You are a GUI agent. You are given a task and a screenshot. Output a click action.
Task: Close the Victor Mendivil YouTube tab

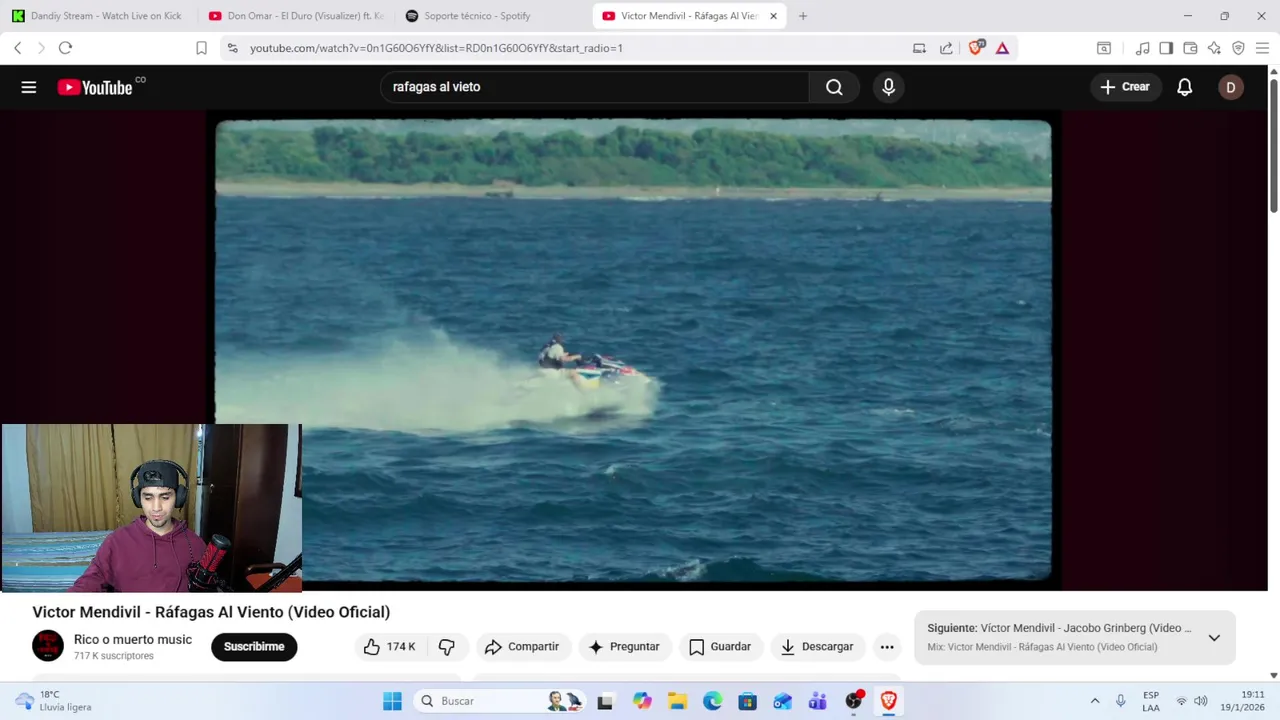[x=773, y=16]
